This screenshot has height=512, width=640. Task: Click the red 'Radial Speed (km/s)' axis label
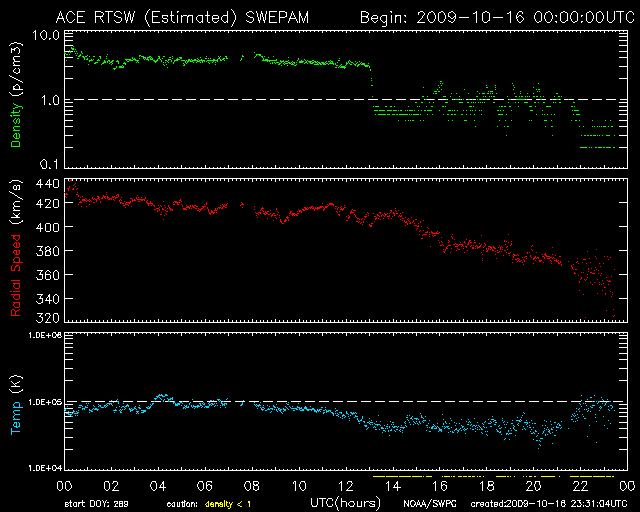coord(16,248)
